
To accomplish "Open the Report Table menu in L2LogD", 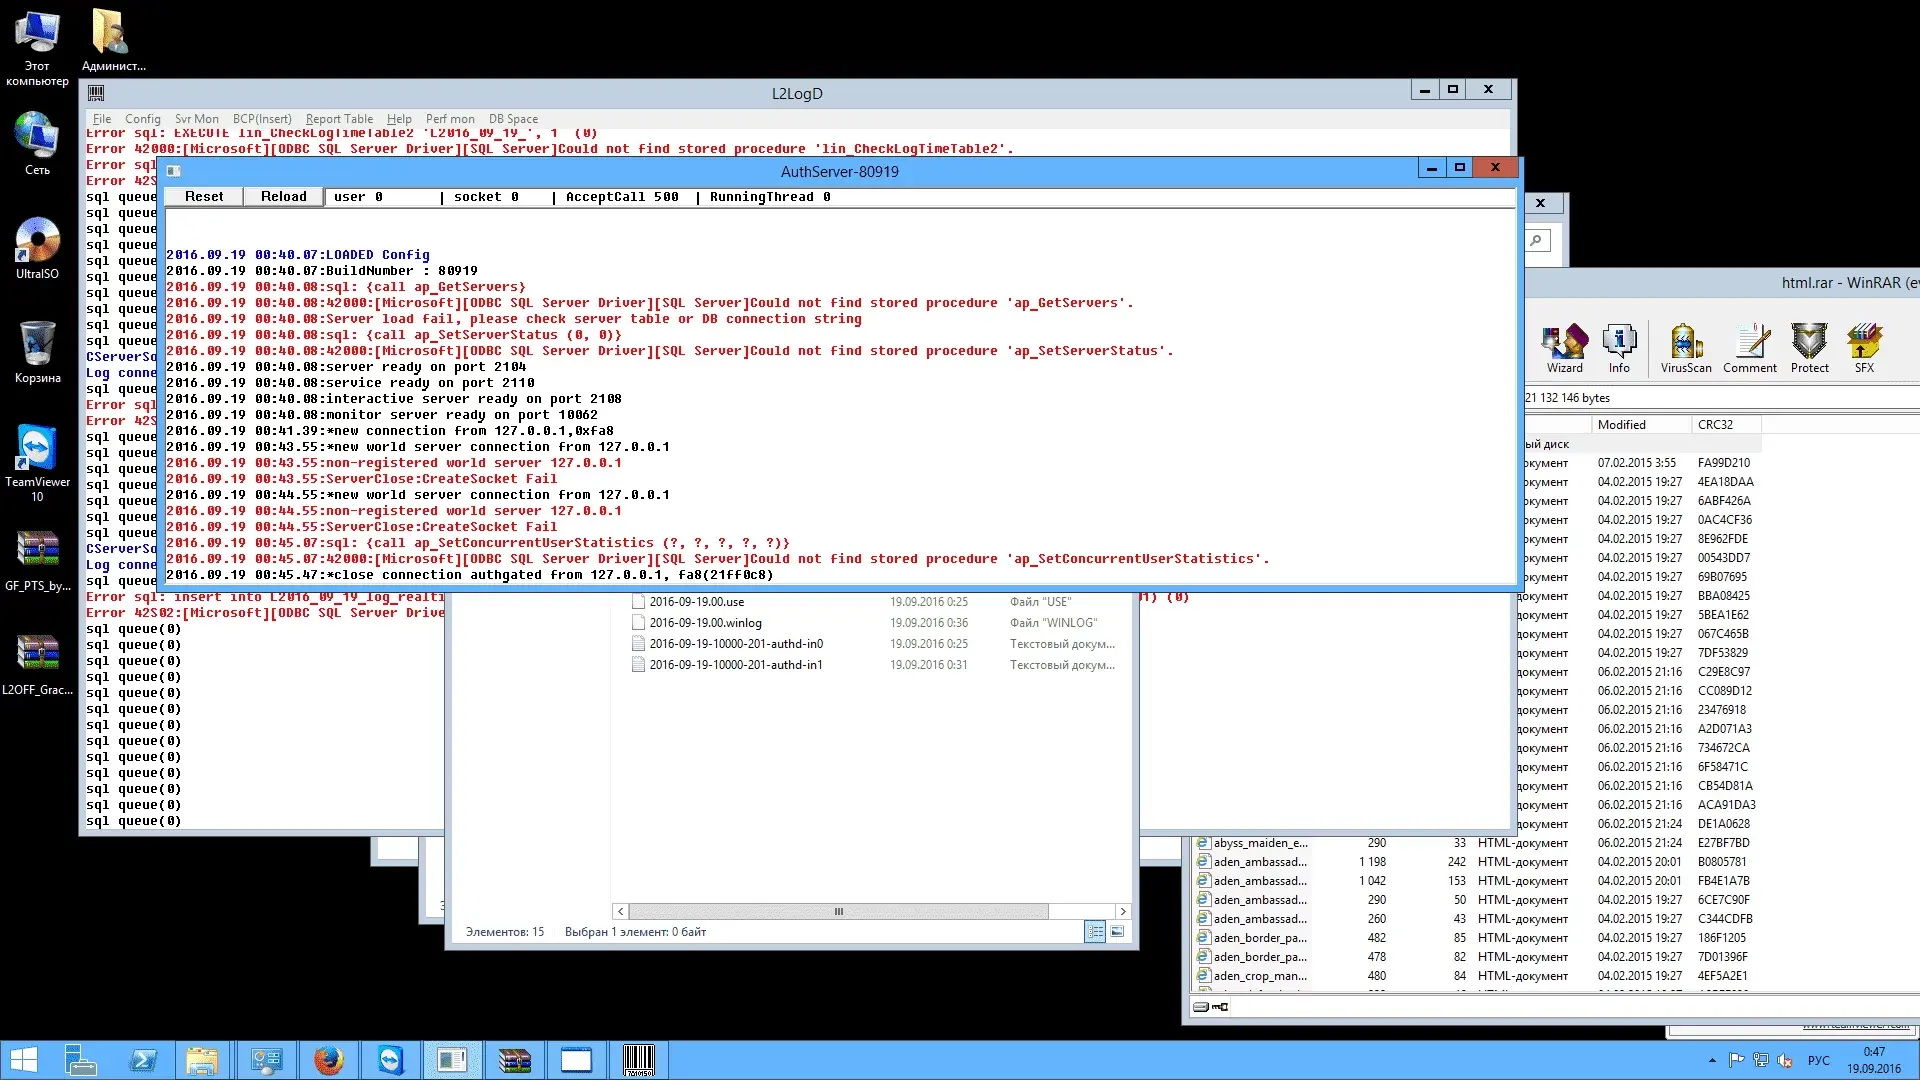I will [x=339, y=119].
